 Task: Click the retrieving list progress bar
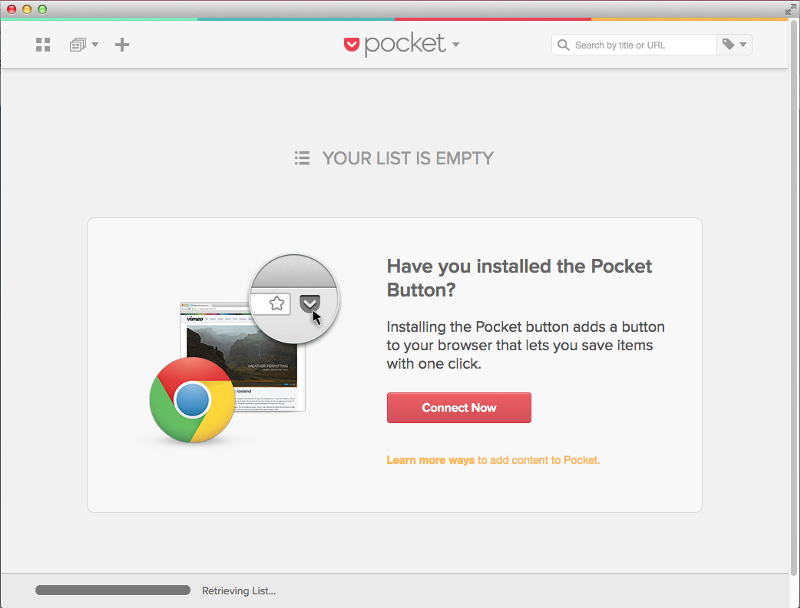tap(112, 590)
